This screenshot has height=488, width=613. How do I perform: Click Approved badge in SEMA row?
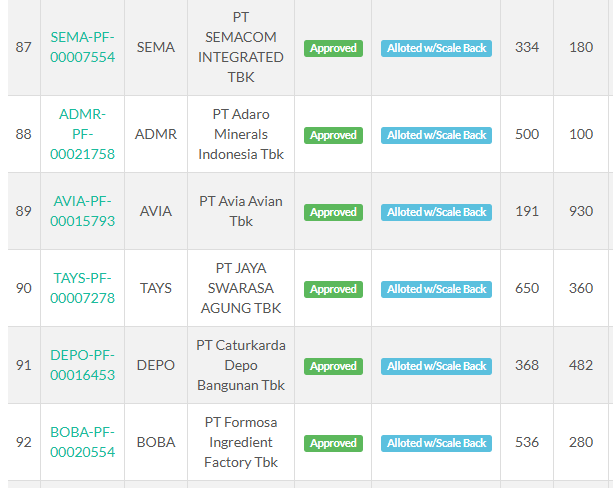pos(333,48)
